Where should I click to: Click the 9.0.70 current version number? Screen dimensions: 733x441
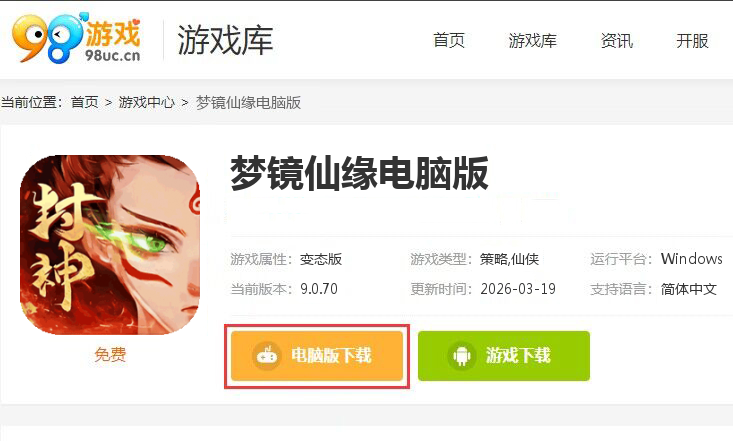[x=319, y=289]
